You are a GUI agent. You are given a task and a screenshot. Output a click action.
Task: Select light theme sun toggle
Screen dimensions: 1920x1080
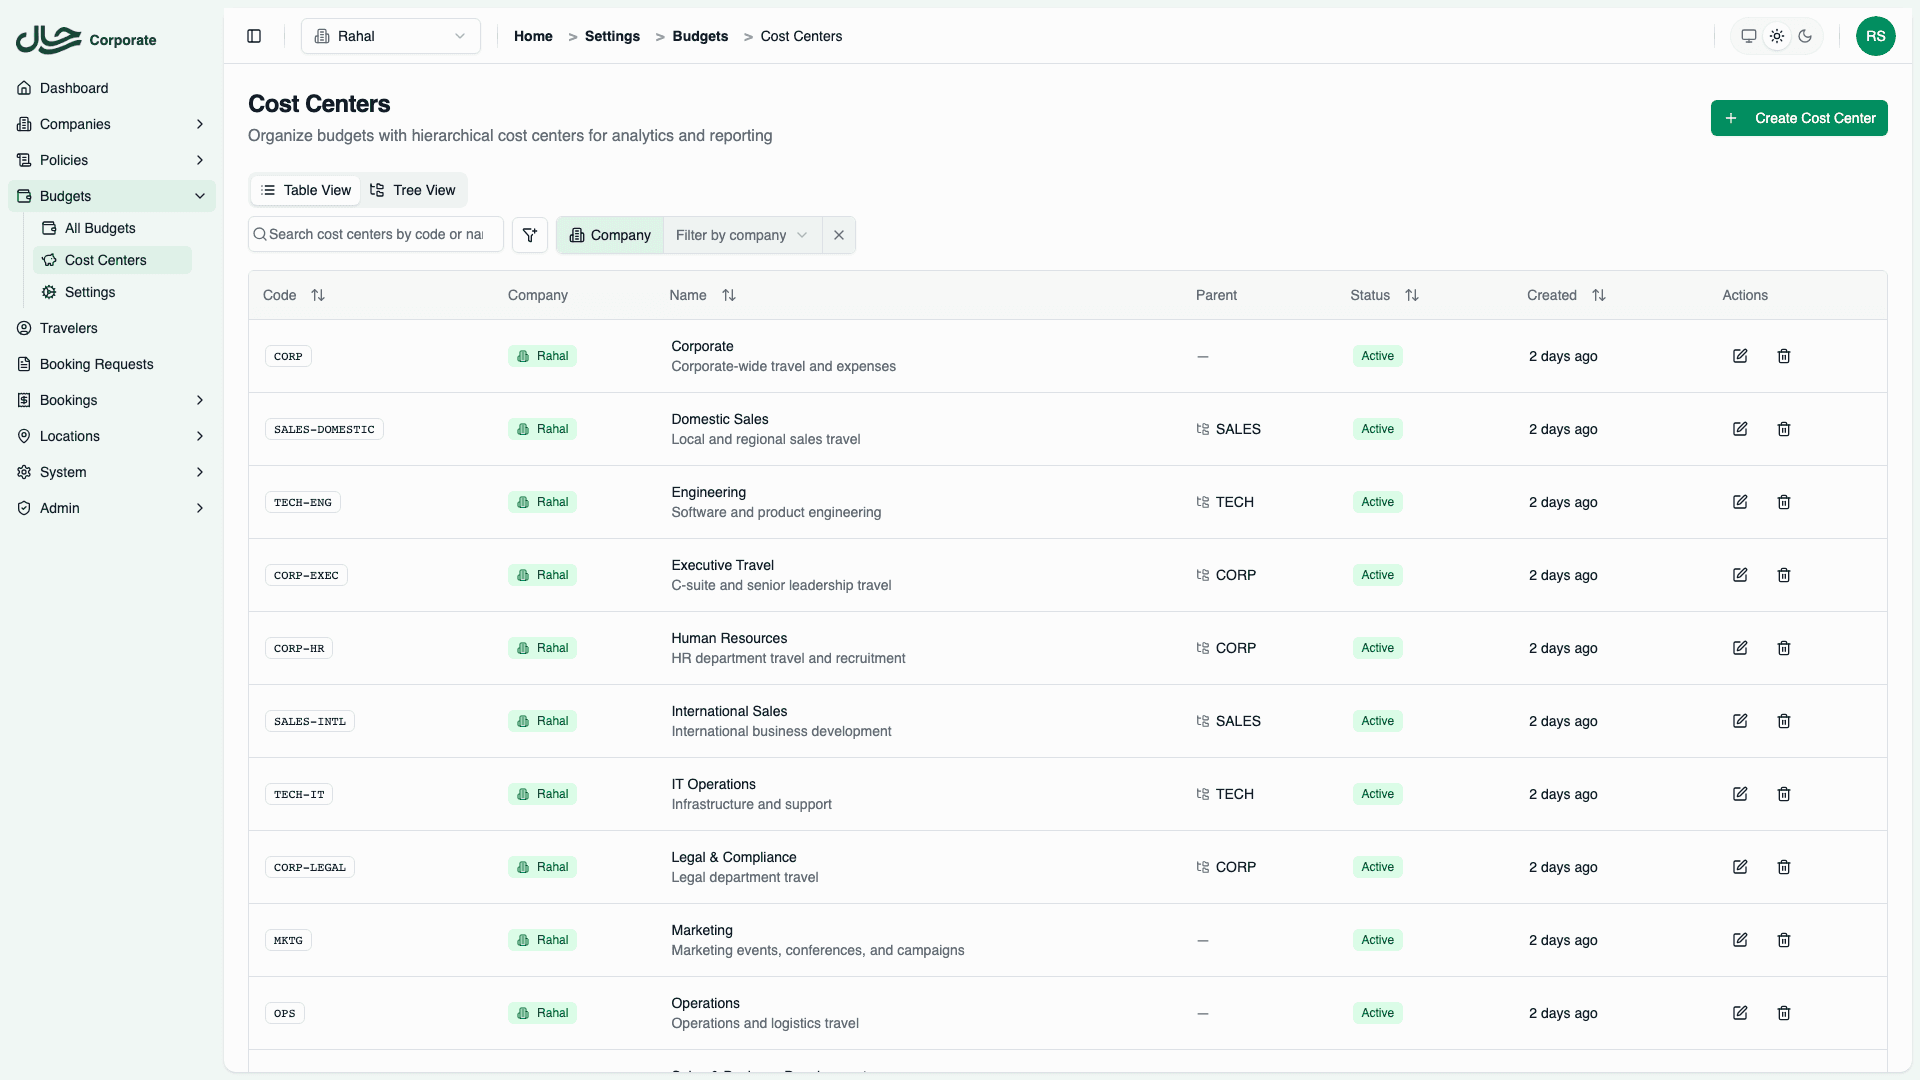(x=1777, y=36)
